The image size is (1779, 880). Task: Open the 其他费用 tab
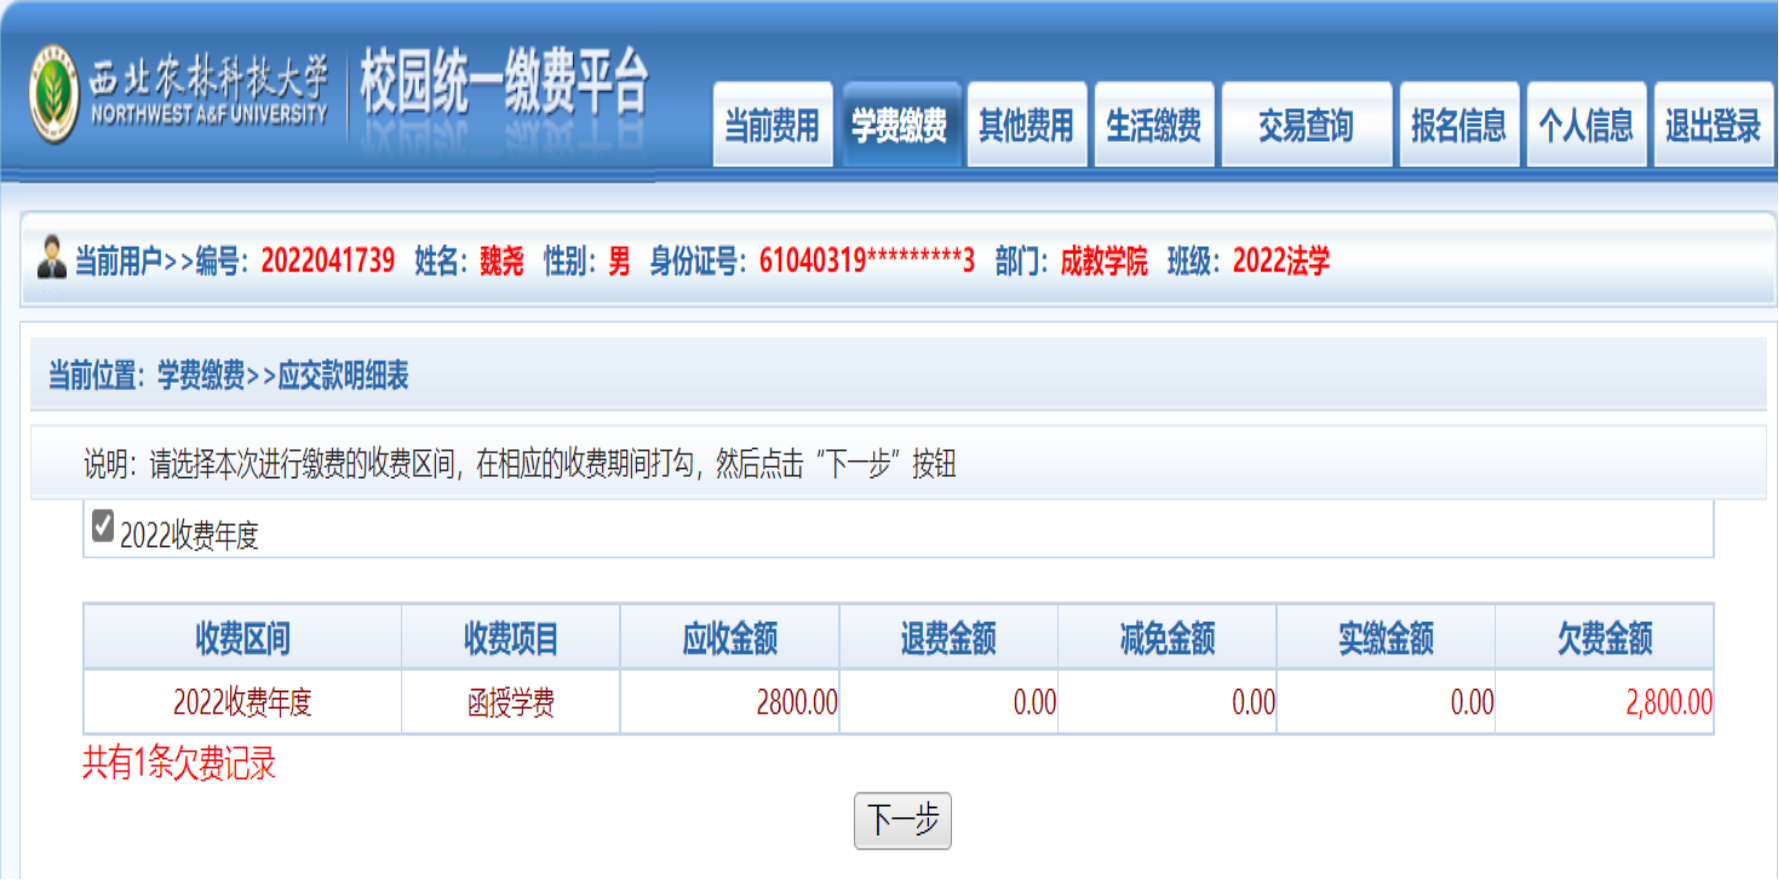click(1026, 126)
